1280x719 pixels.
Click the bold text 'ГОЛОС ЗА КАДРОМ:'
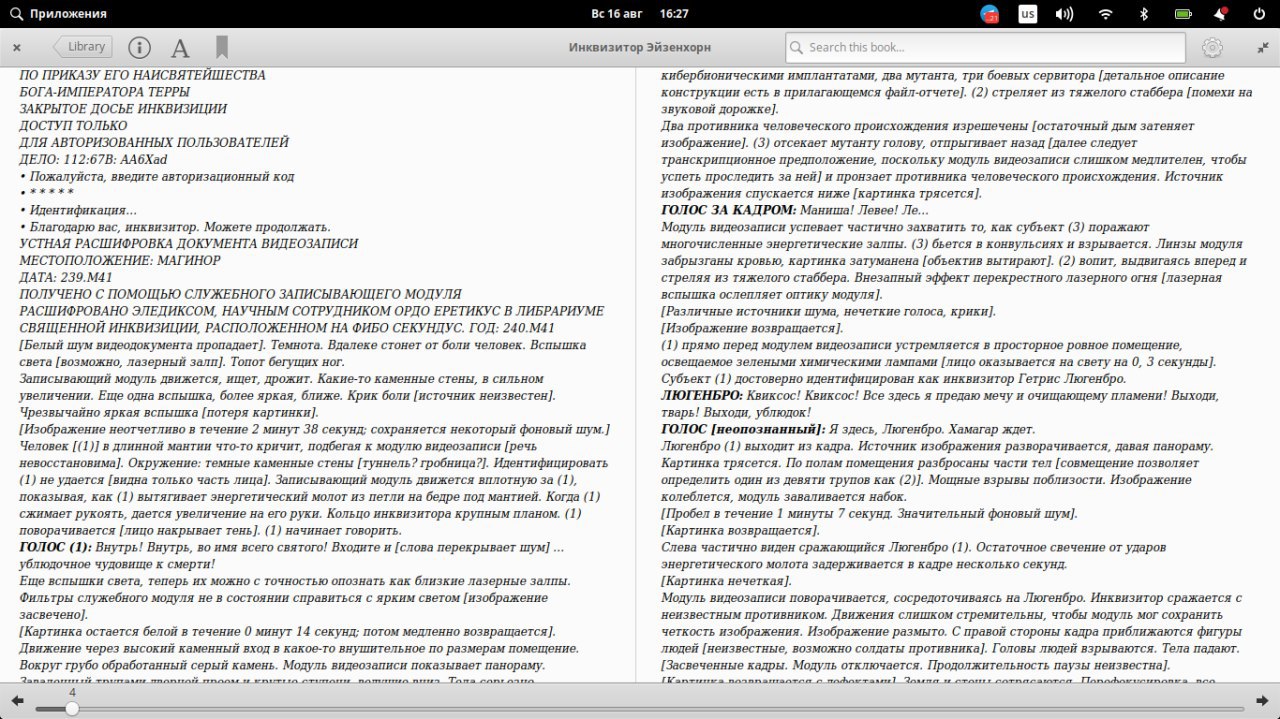pos(729,210)
